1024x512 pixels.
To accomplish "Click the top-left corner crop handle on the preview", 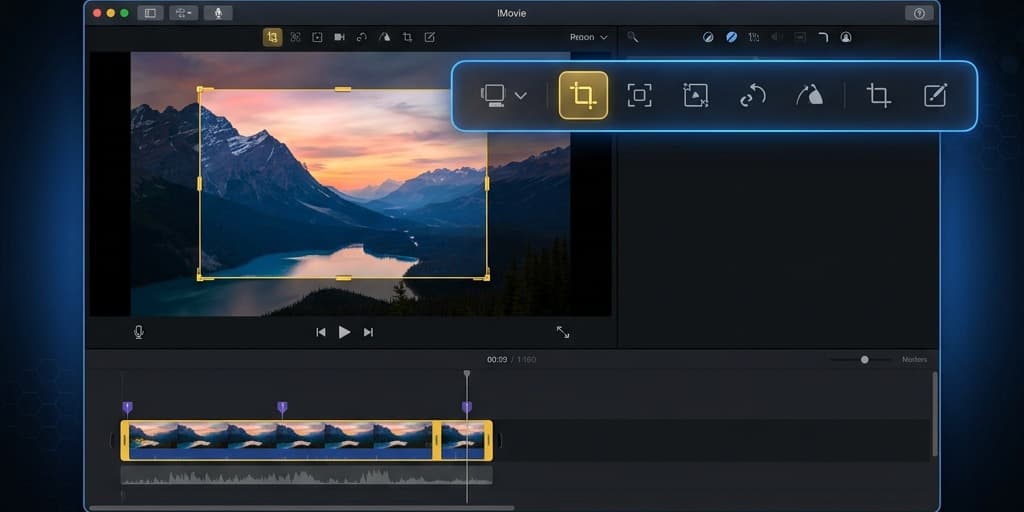I will coord(201,90).
